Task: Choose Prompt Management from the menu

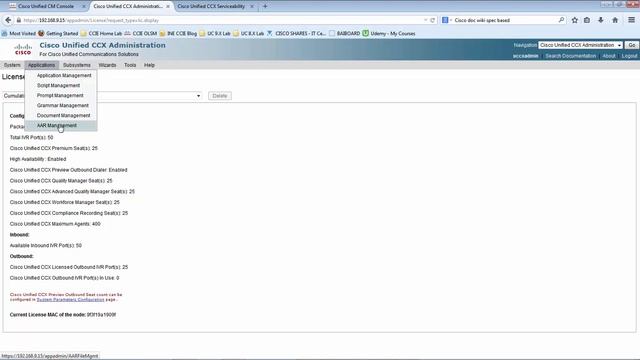Action: tap(60, 96)
